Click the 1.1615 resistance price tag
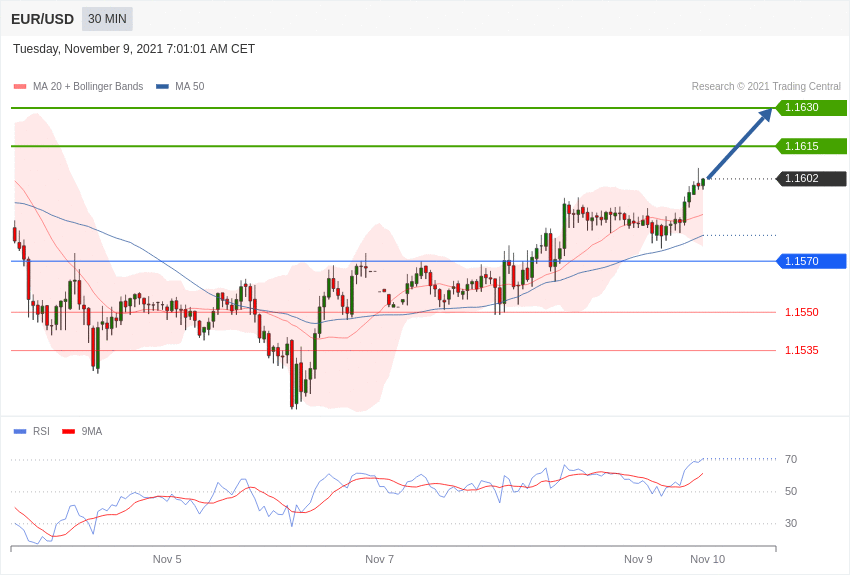Viewport: 850px width, 576px height. pyautogui.click(x=811, y=146)
